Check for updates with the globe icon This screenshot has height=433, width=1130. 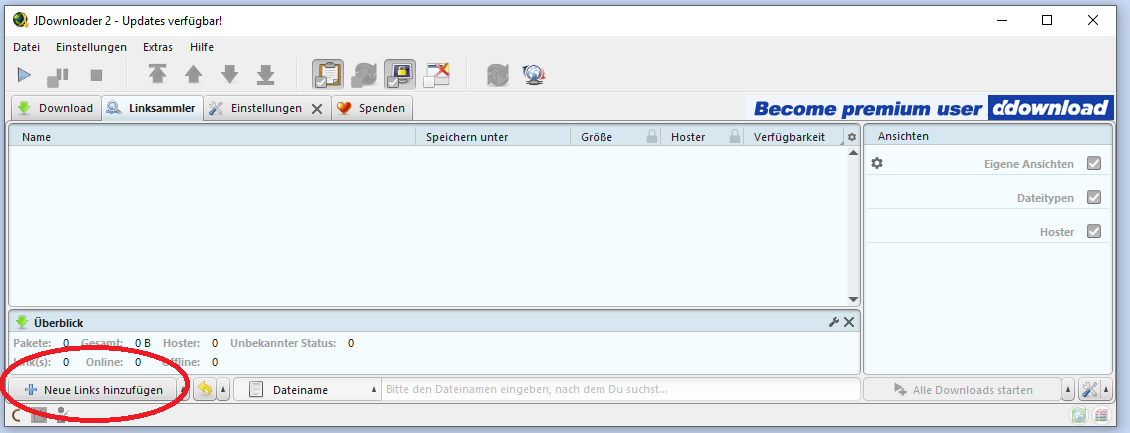(534, 74)
